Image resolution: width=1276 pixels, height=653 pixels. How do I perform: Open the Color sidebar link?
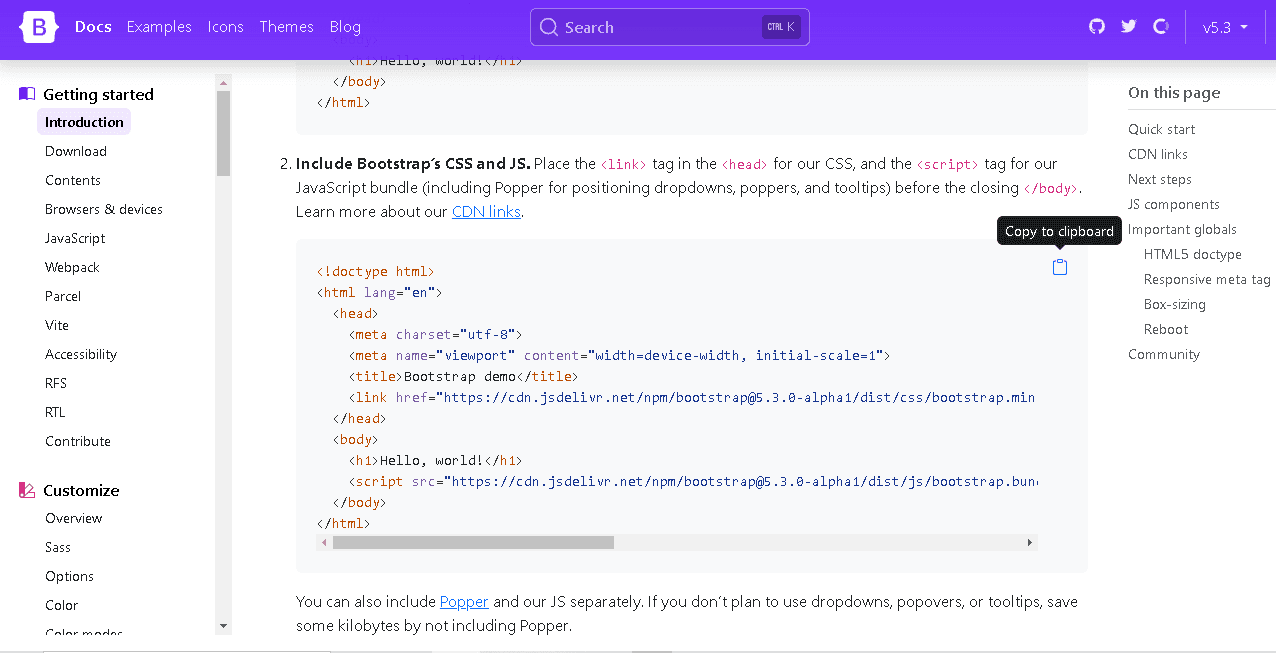click(61, 605)
